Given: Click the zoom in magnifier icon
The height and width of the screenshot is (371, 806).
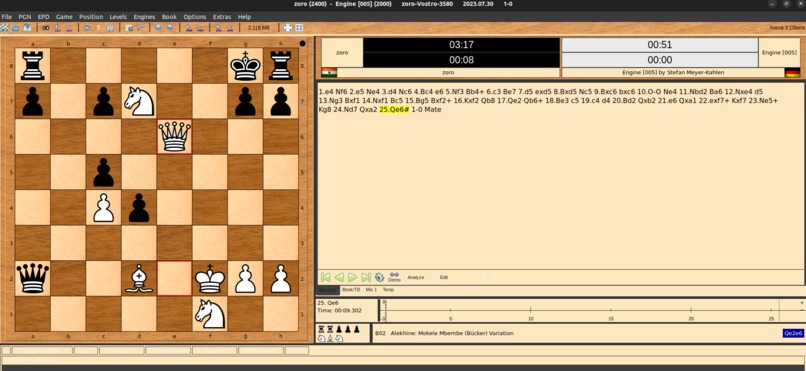Looking at the screenshot, I should (x=159, y=28).
